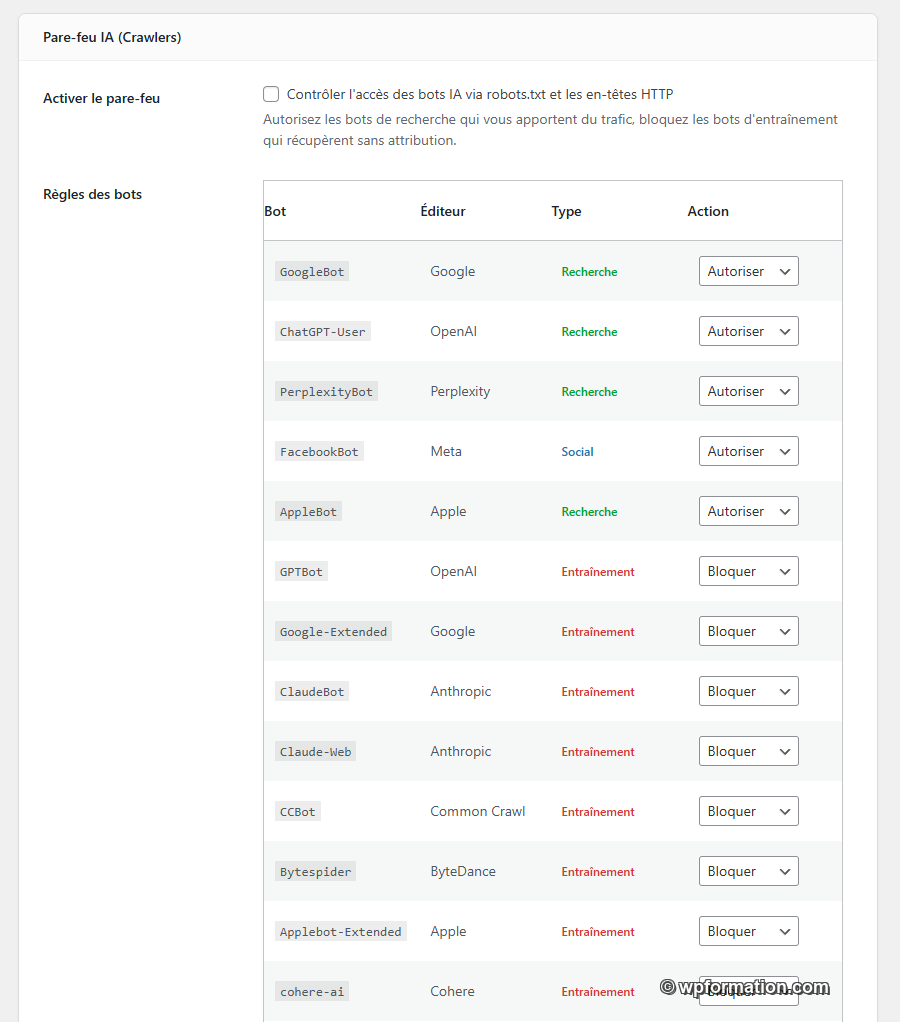The width and height of the screenshot is (900, 1022).
Task: Click the Bytespider name tag
Action: 315,871
